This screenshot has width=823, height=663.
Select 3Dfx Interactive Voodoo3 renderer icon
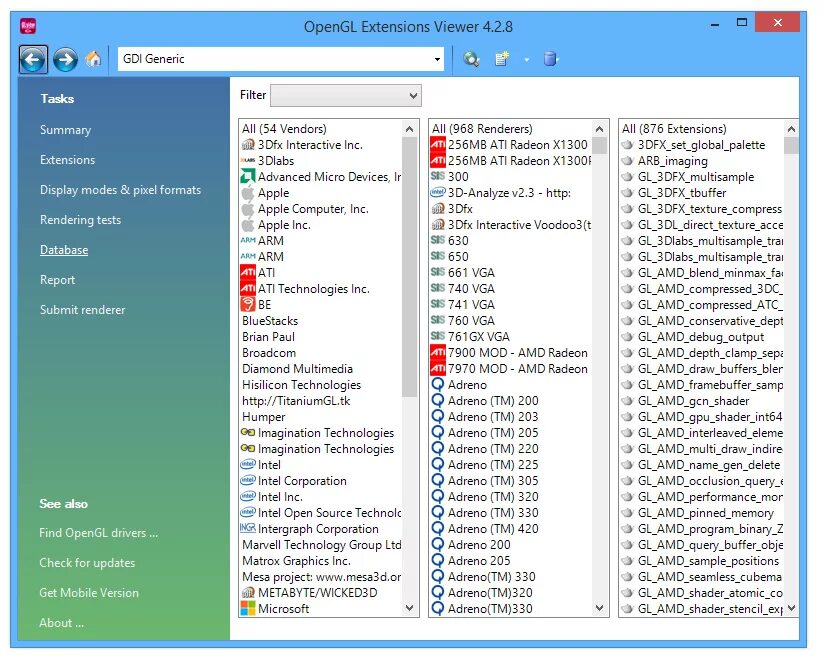click(x=438, y=225)
